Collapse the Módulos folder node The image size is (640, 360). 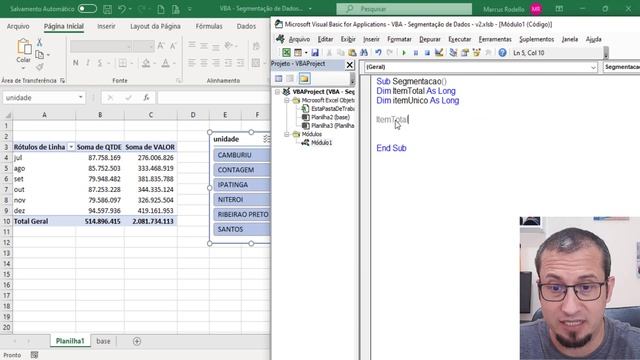click(287, 134)
